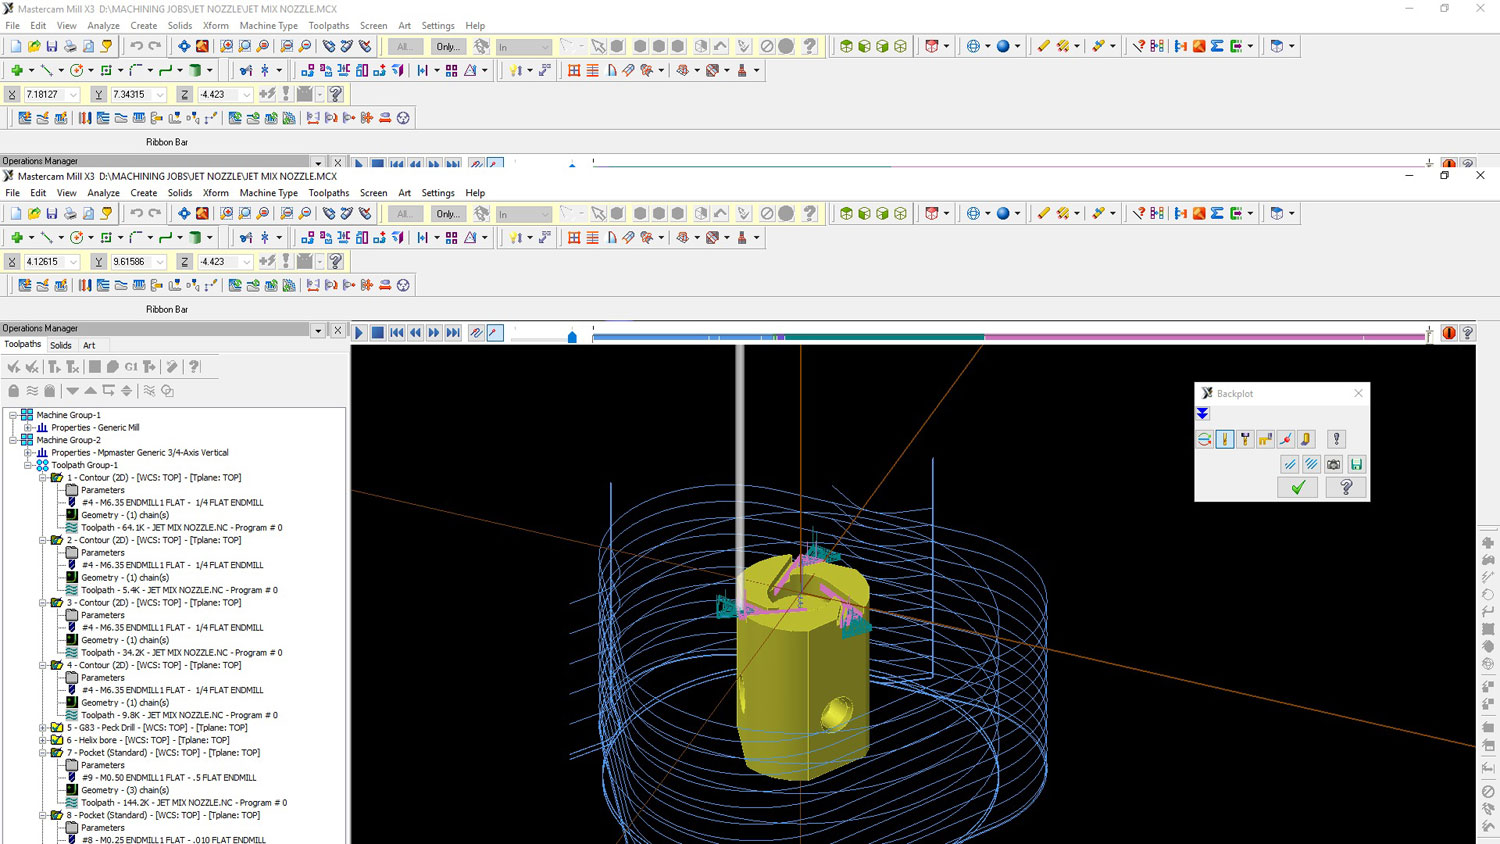Open Settings menu in back window
This screenshot has height=844, width=1500.
438,26
